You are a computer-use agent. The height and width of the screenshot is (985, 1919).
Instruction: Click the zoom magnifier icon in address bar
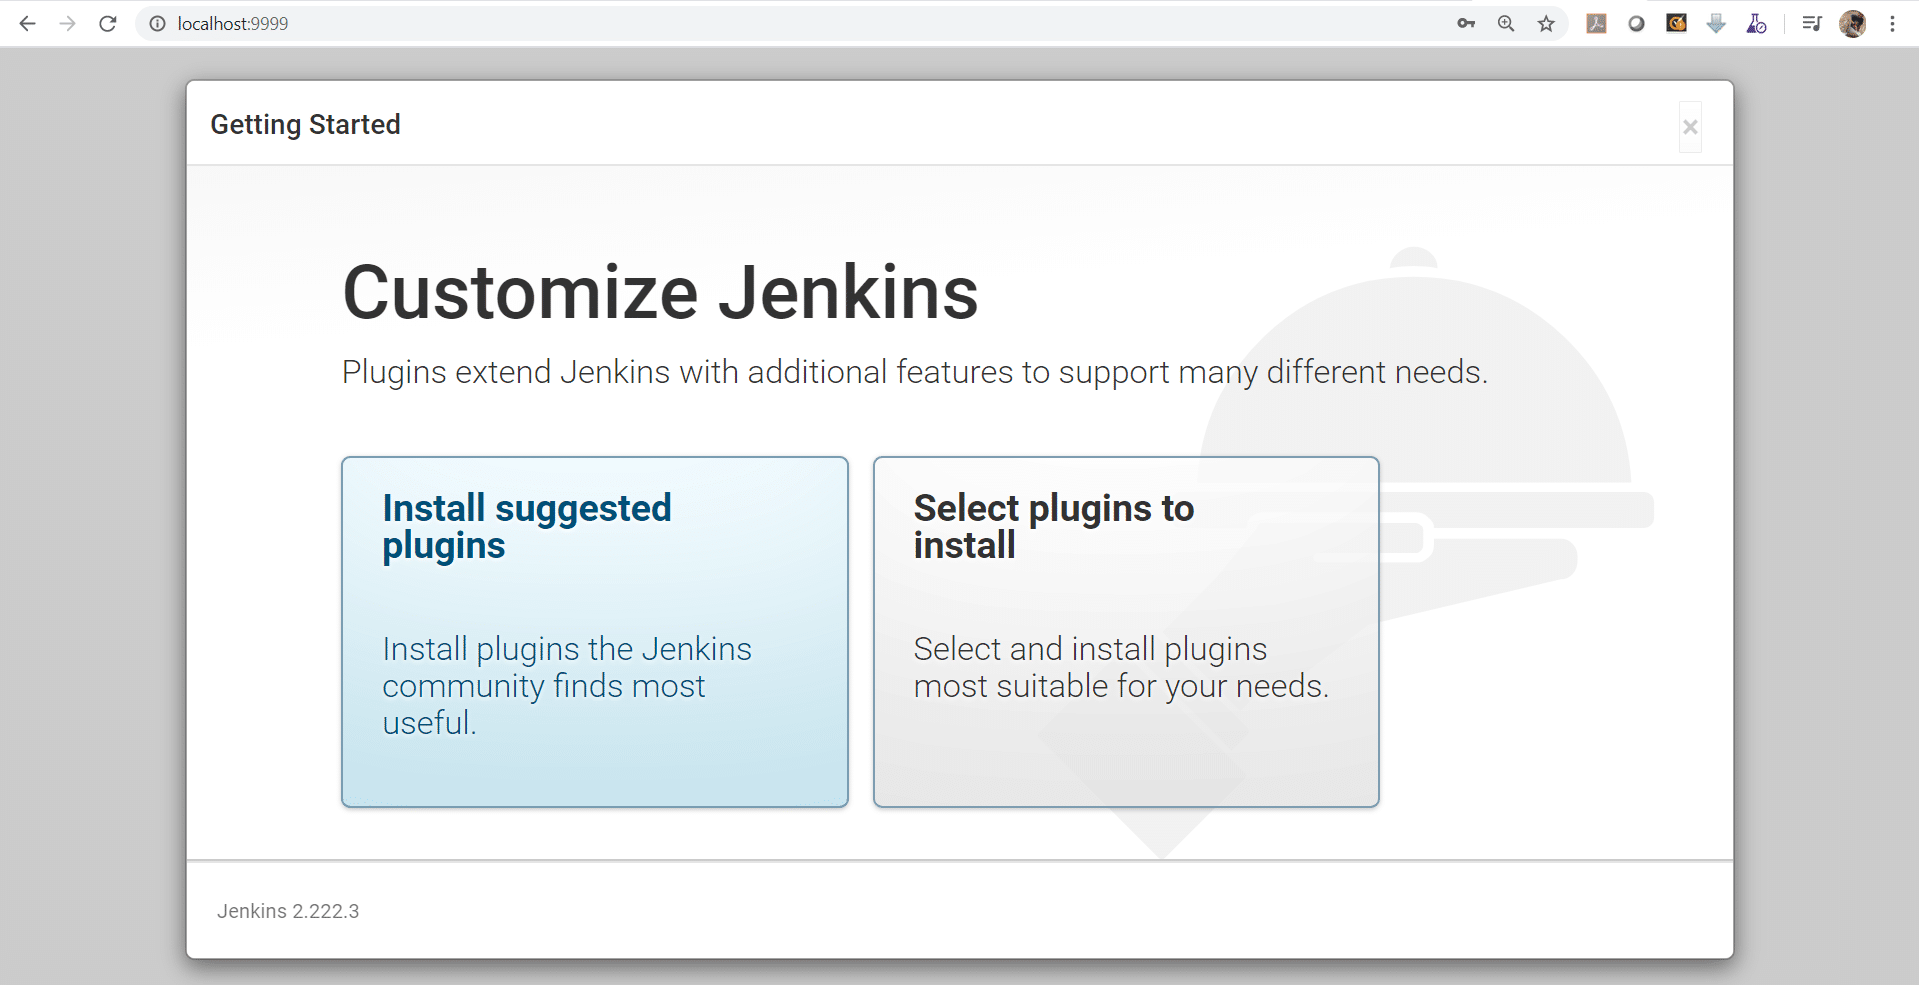(1506, 24)
